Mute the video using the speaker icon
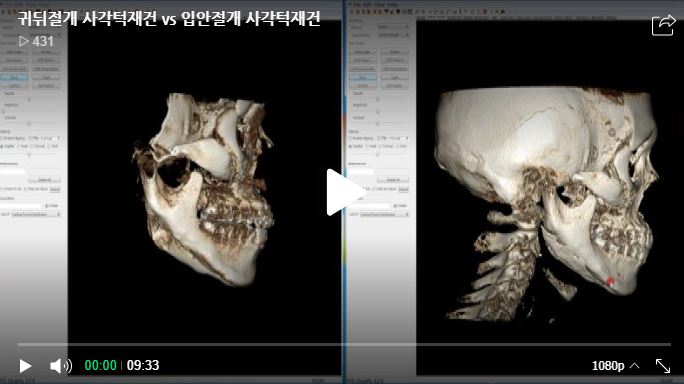This screenshot has height=384, width=684. (x=61, y=366)
